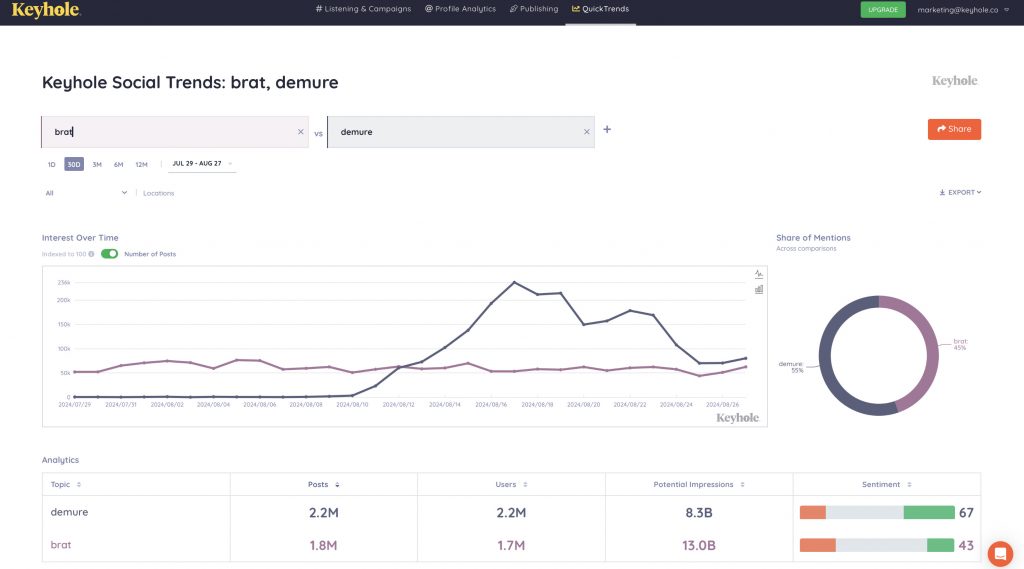The height and width of the screenshot is (569, 1024).
Task: Go to QuickTrends tab
Action: click(600, 9)
